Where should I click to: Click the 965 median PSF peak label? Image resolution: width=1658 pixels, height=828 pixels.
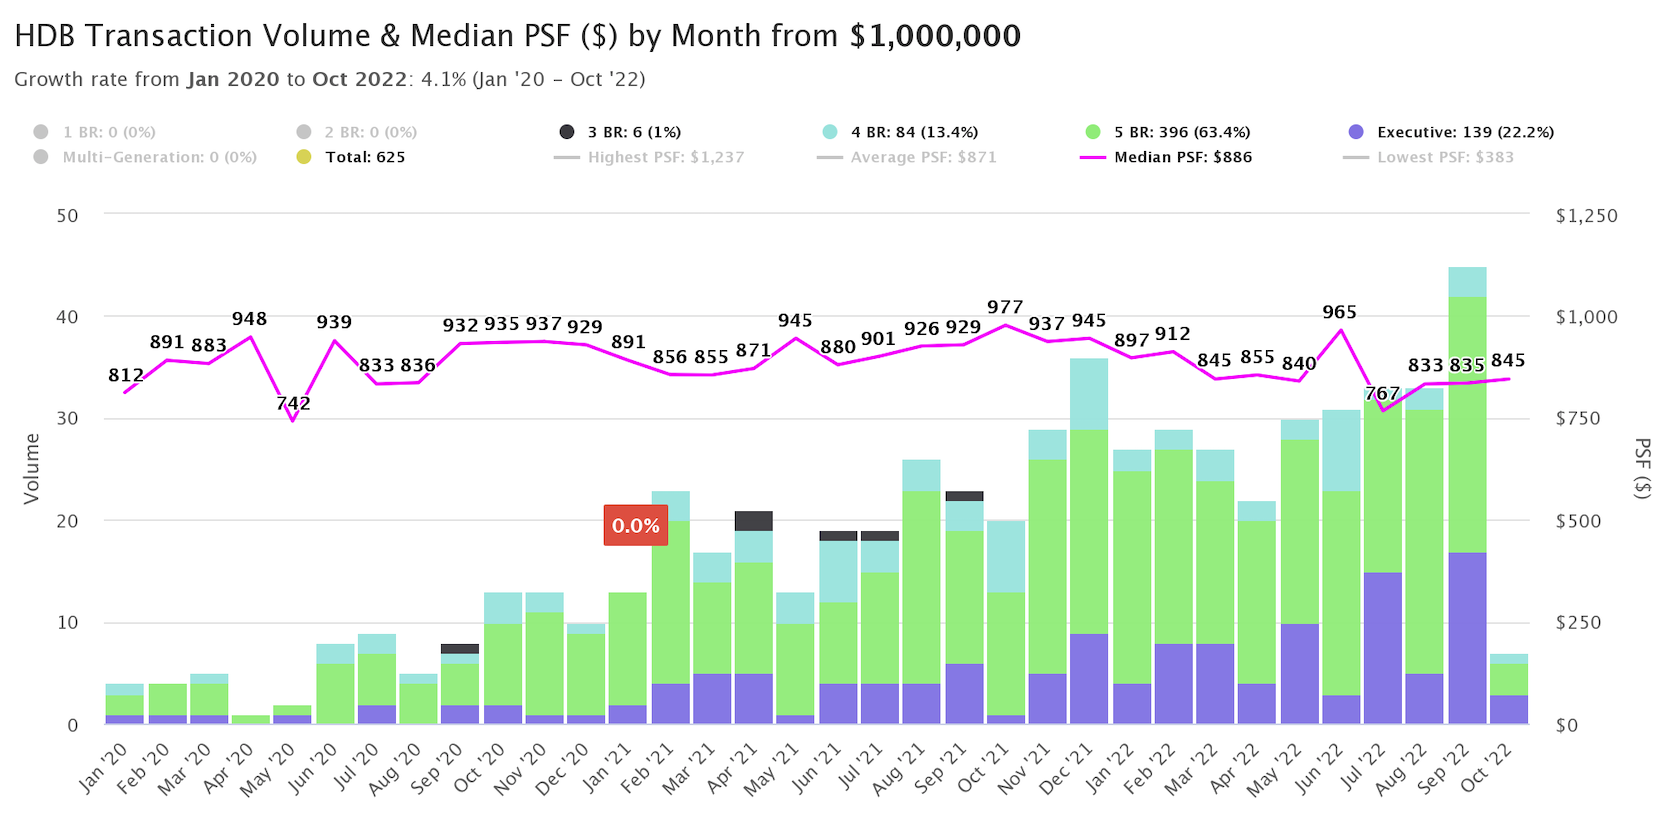(x=1339, y=312)
